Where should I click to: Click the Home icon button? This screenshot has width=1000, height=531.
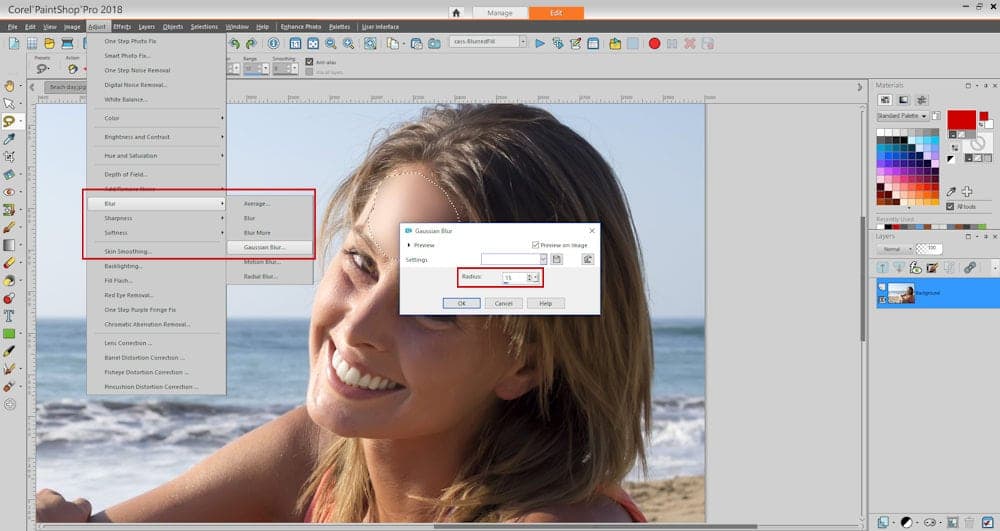pos(456,13)
